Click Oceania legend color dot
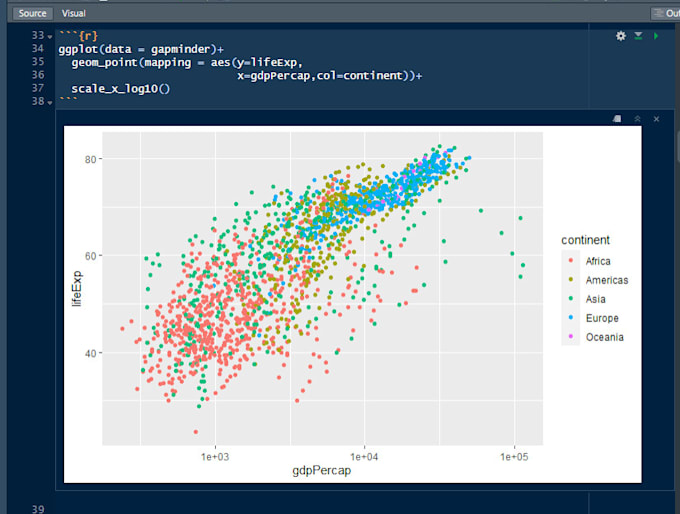 pos(571,336)
